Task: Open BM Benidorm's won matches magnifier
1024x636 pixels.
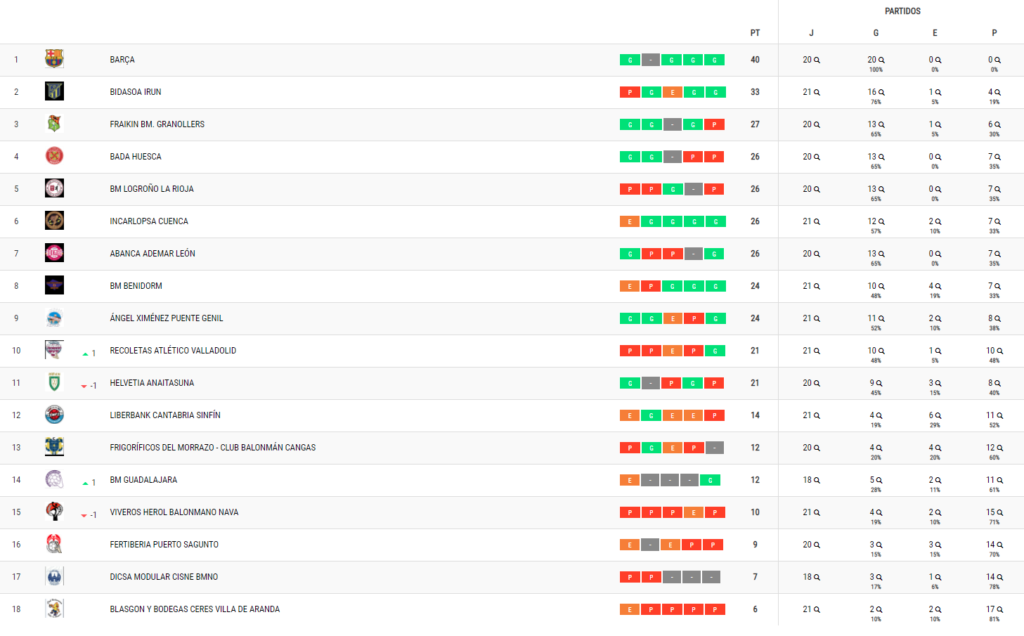Action: click(881, 287)
